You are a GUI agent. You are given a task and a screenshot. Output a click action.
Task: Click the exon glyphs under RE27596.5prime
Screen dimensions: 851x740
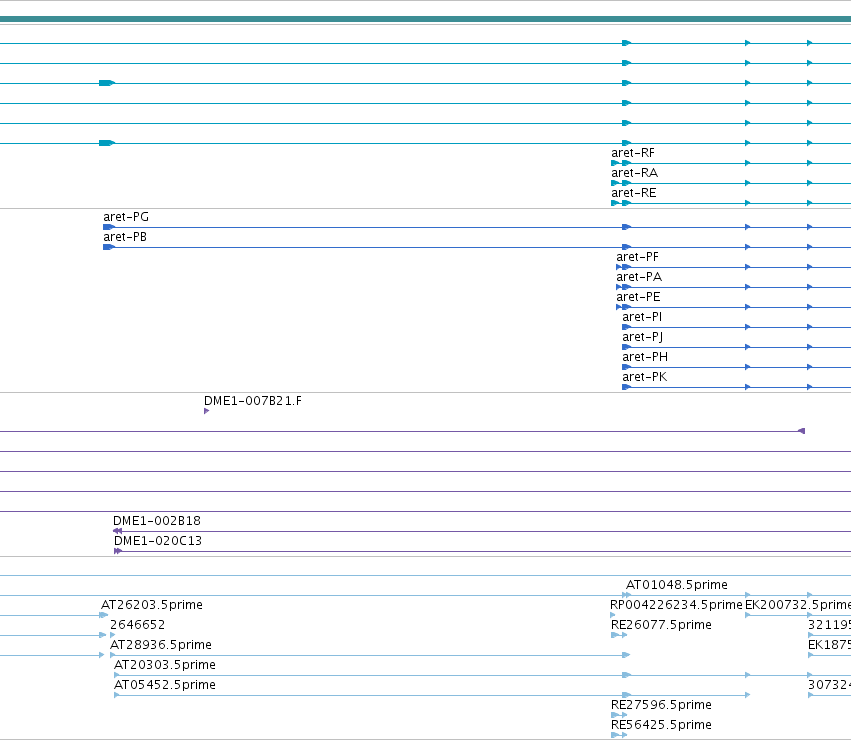pyautogui.click(x=619, y=715)
